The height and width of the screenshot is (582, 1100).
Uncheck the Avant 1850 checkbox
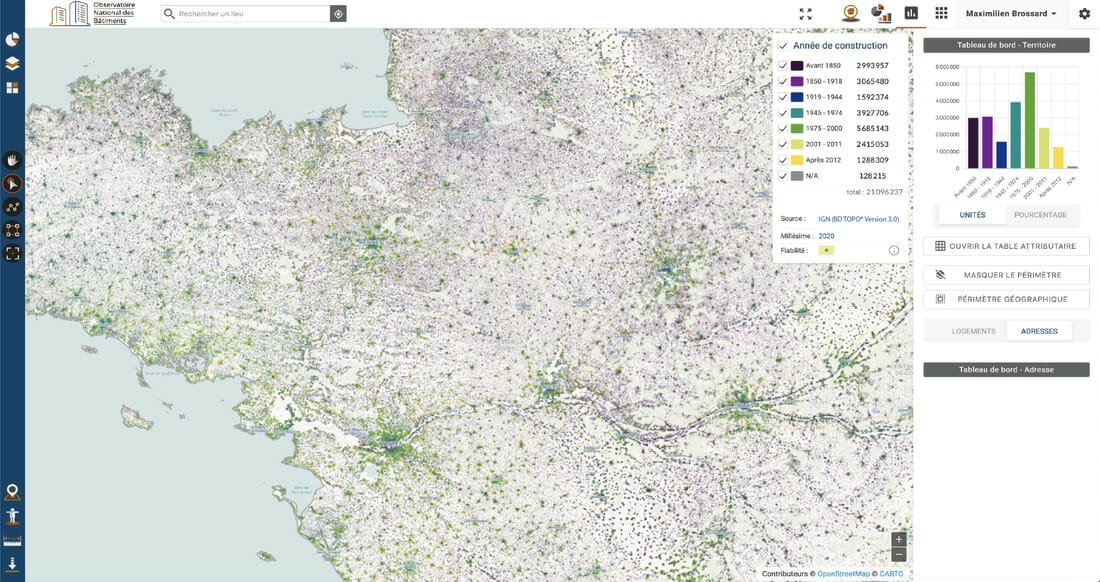[x=783, y=66]
